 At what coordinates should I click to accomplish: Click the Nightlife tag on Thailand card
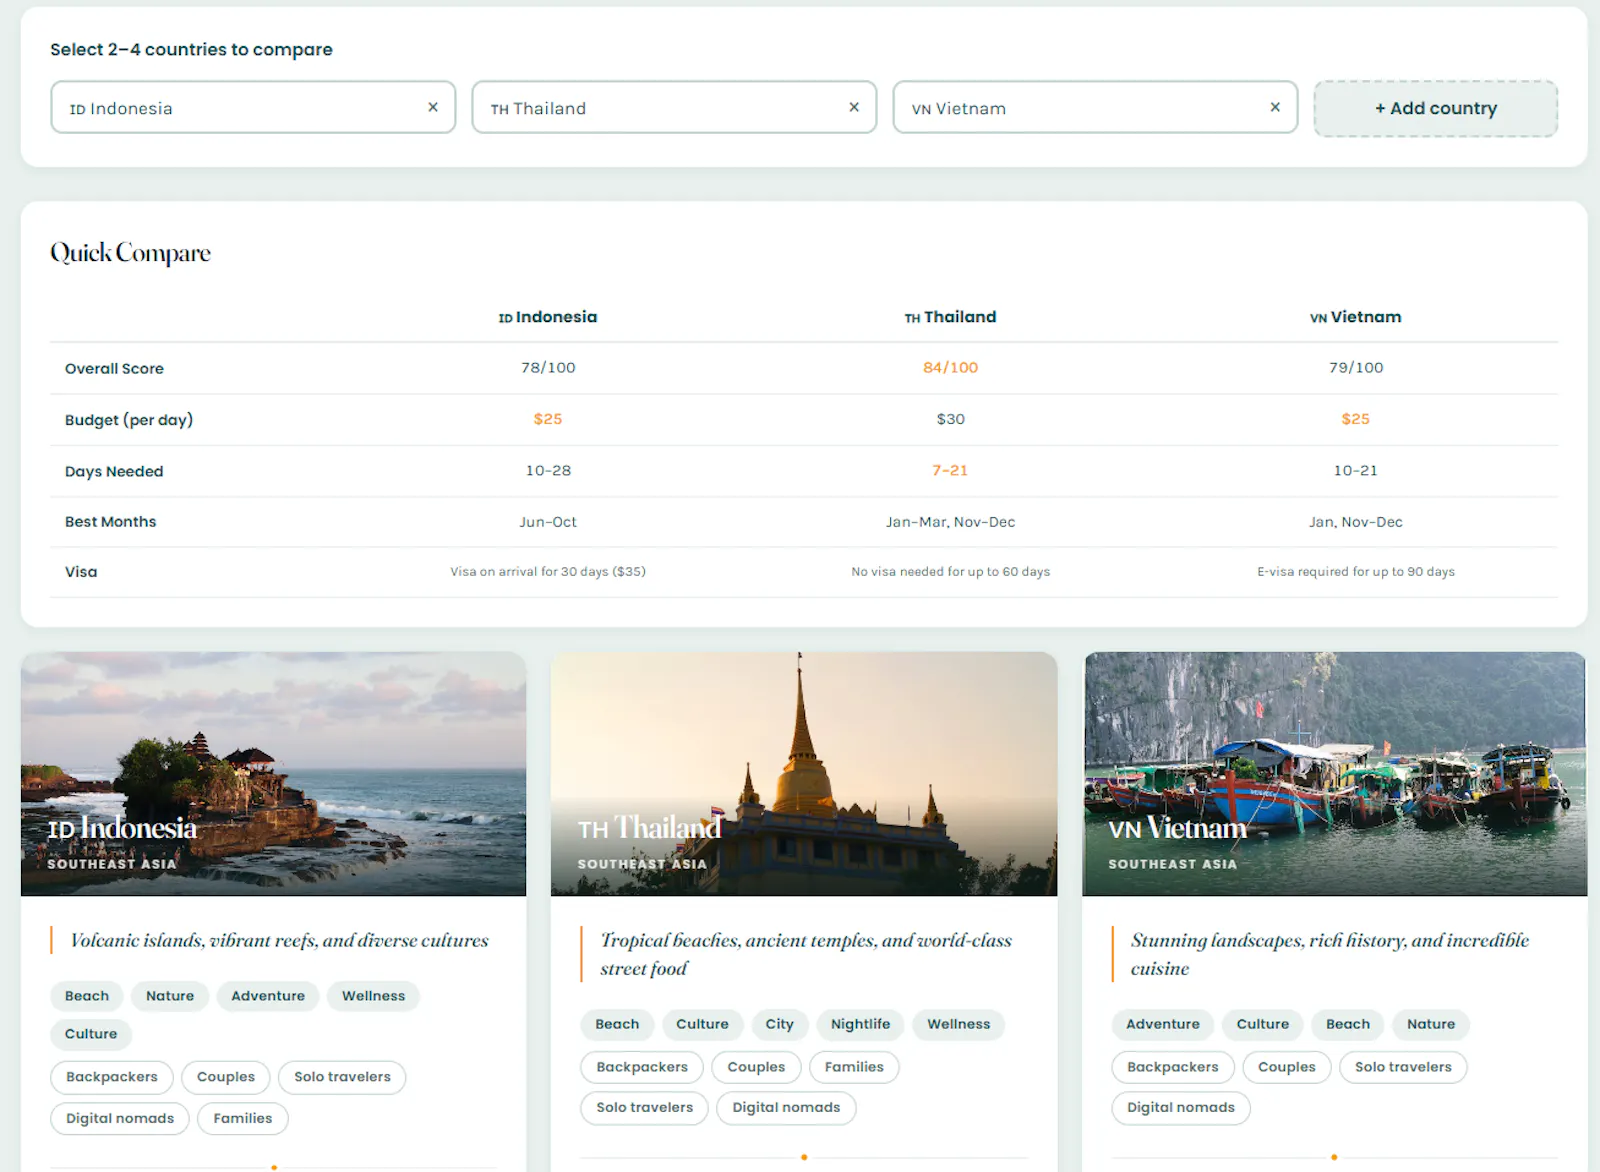tap(860, 1024)
